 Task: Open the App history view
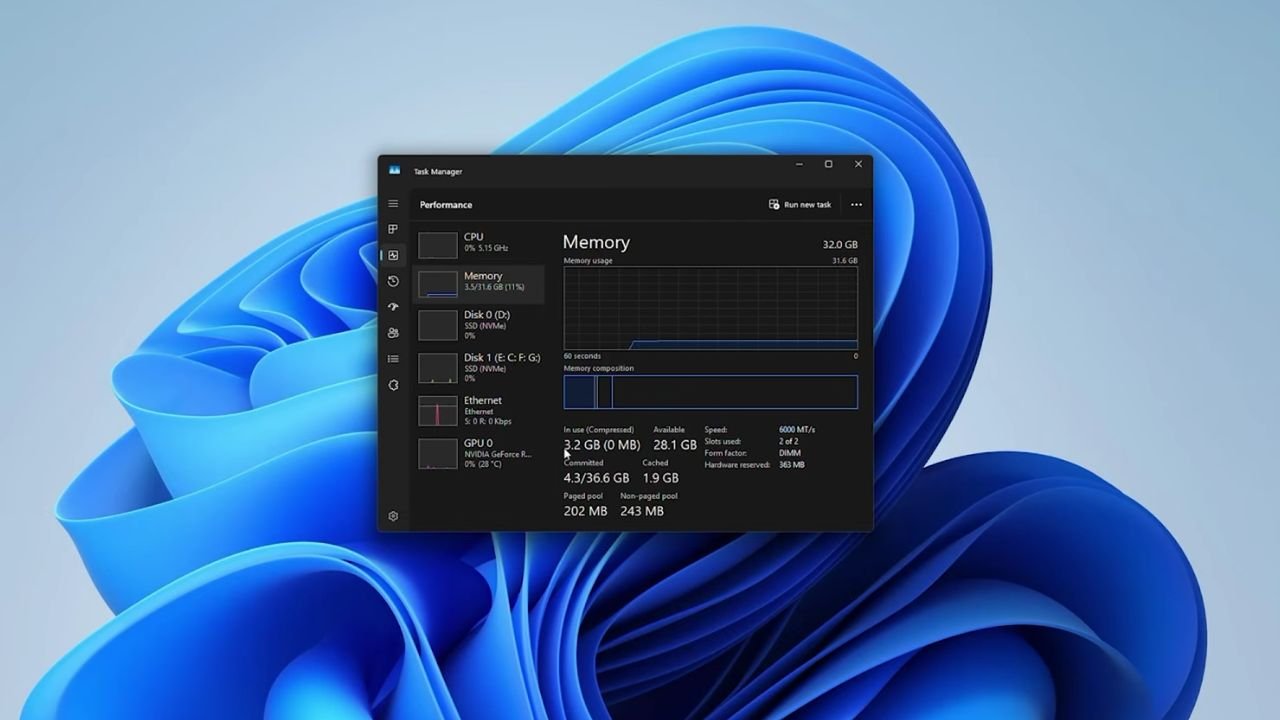pos(393,281)
